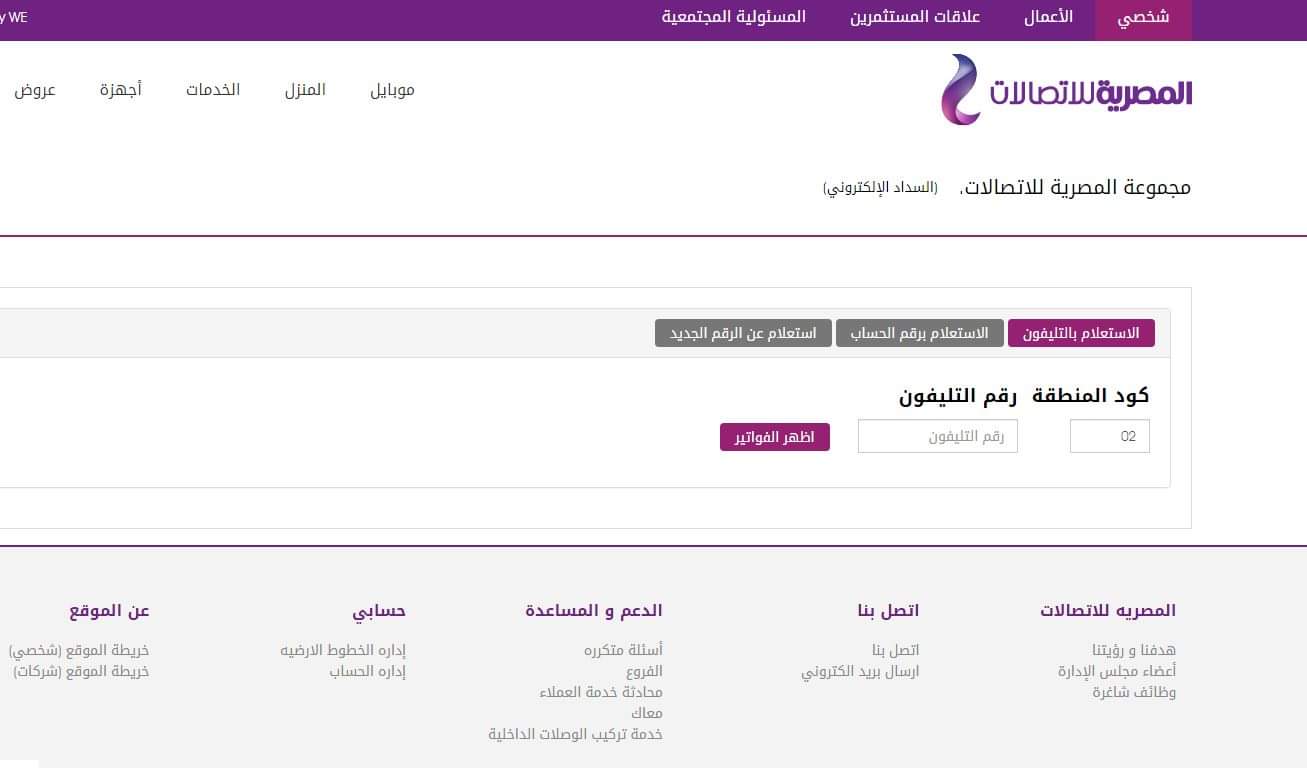Switch to الاستعلام بالتليفون tab
The height and width of the screenshot is (768, 1307).
[x=1081, y=333]
